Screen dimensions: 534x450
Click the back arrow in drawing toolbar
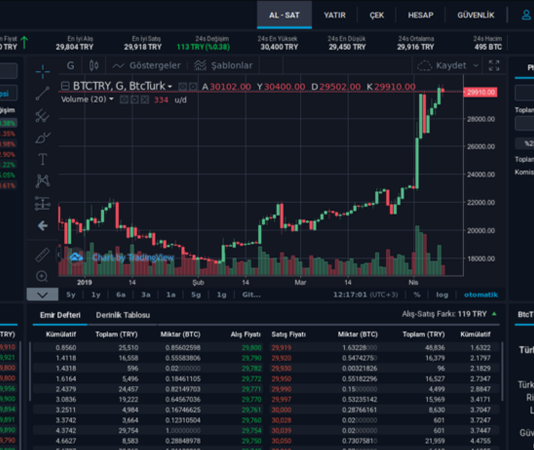(43, 226)
